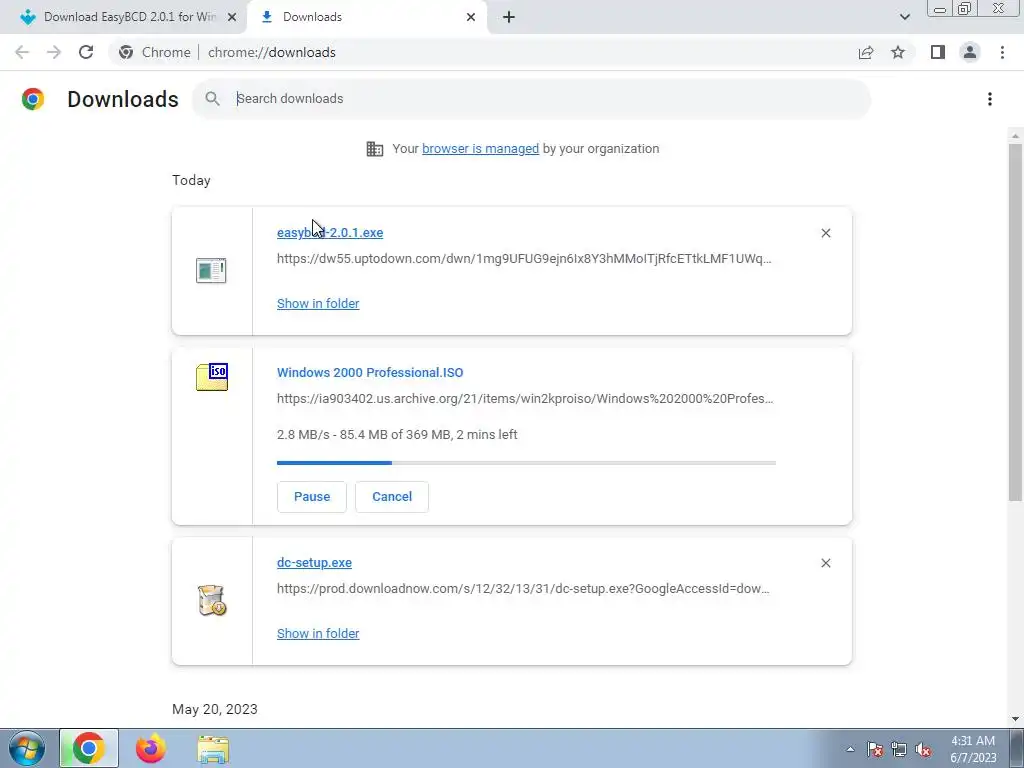Click the Action Center flag tray icon
This screenshot has width=1024, height=768.
[x=875, y=749]
